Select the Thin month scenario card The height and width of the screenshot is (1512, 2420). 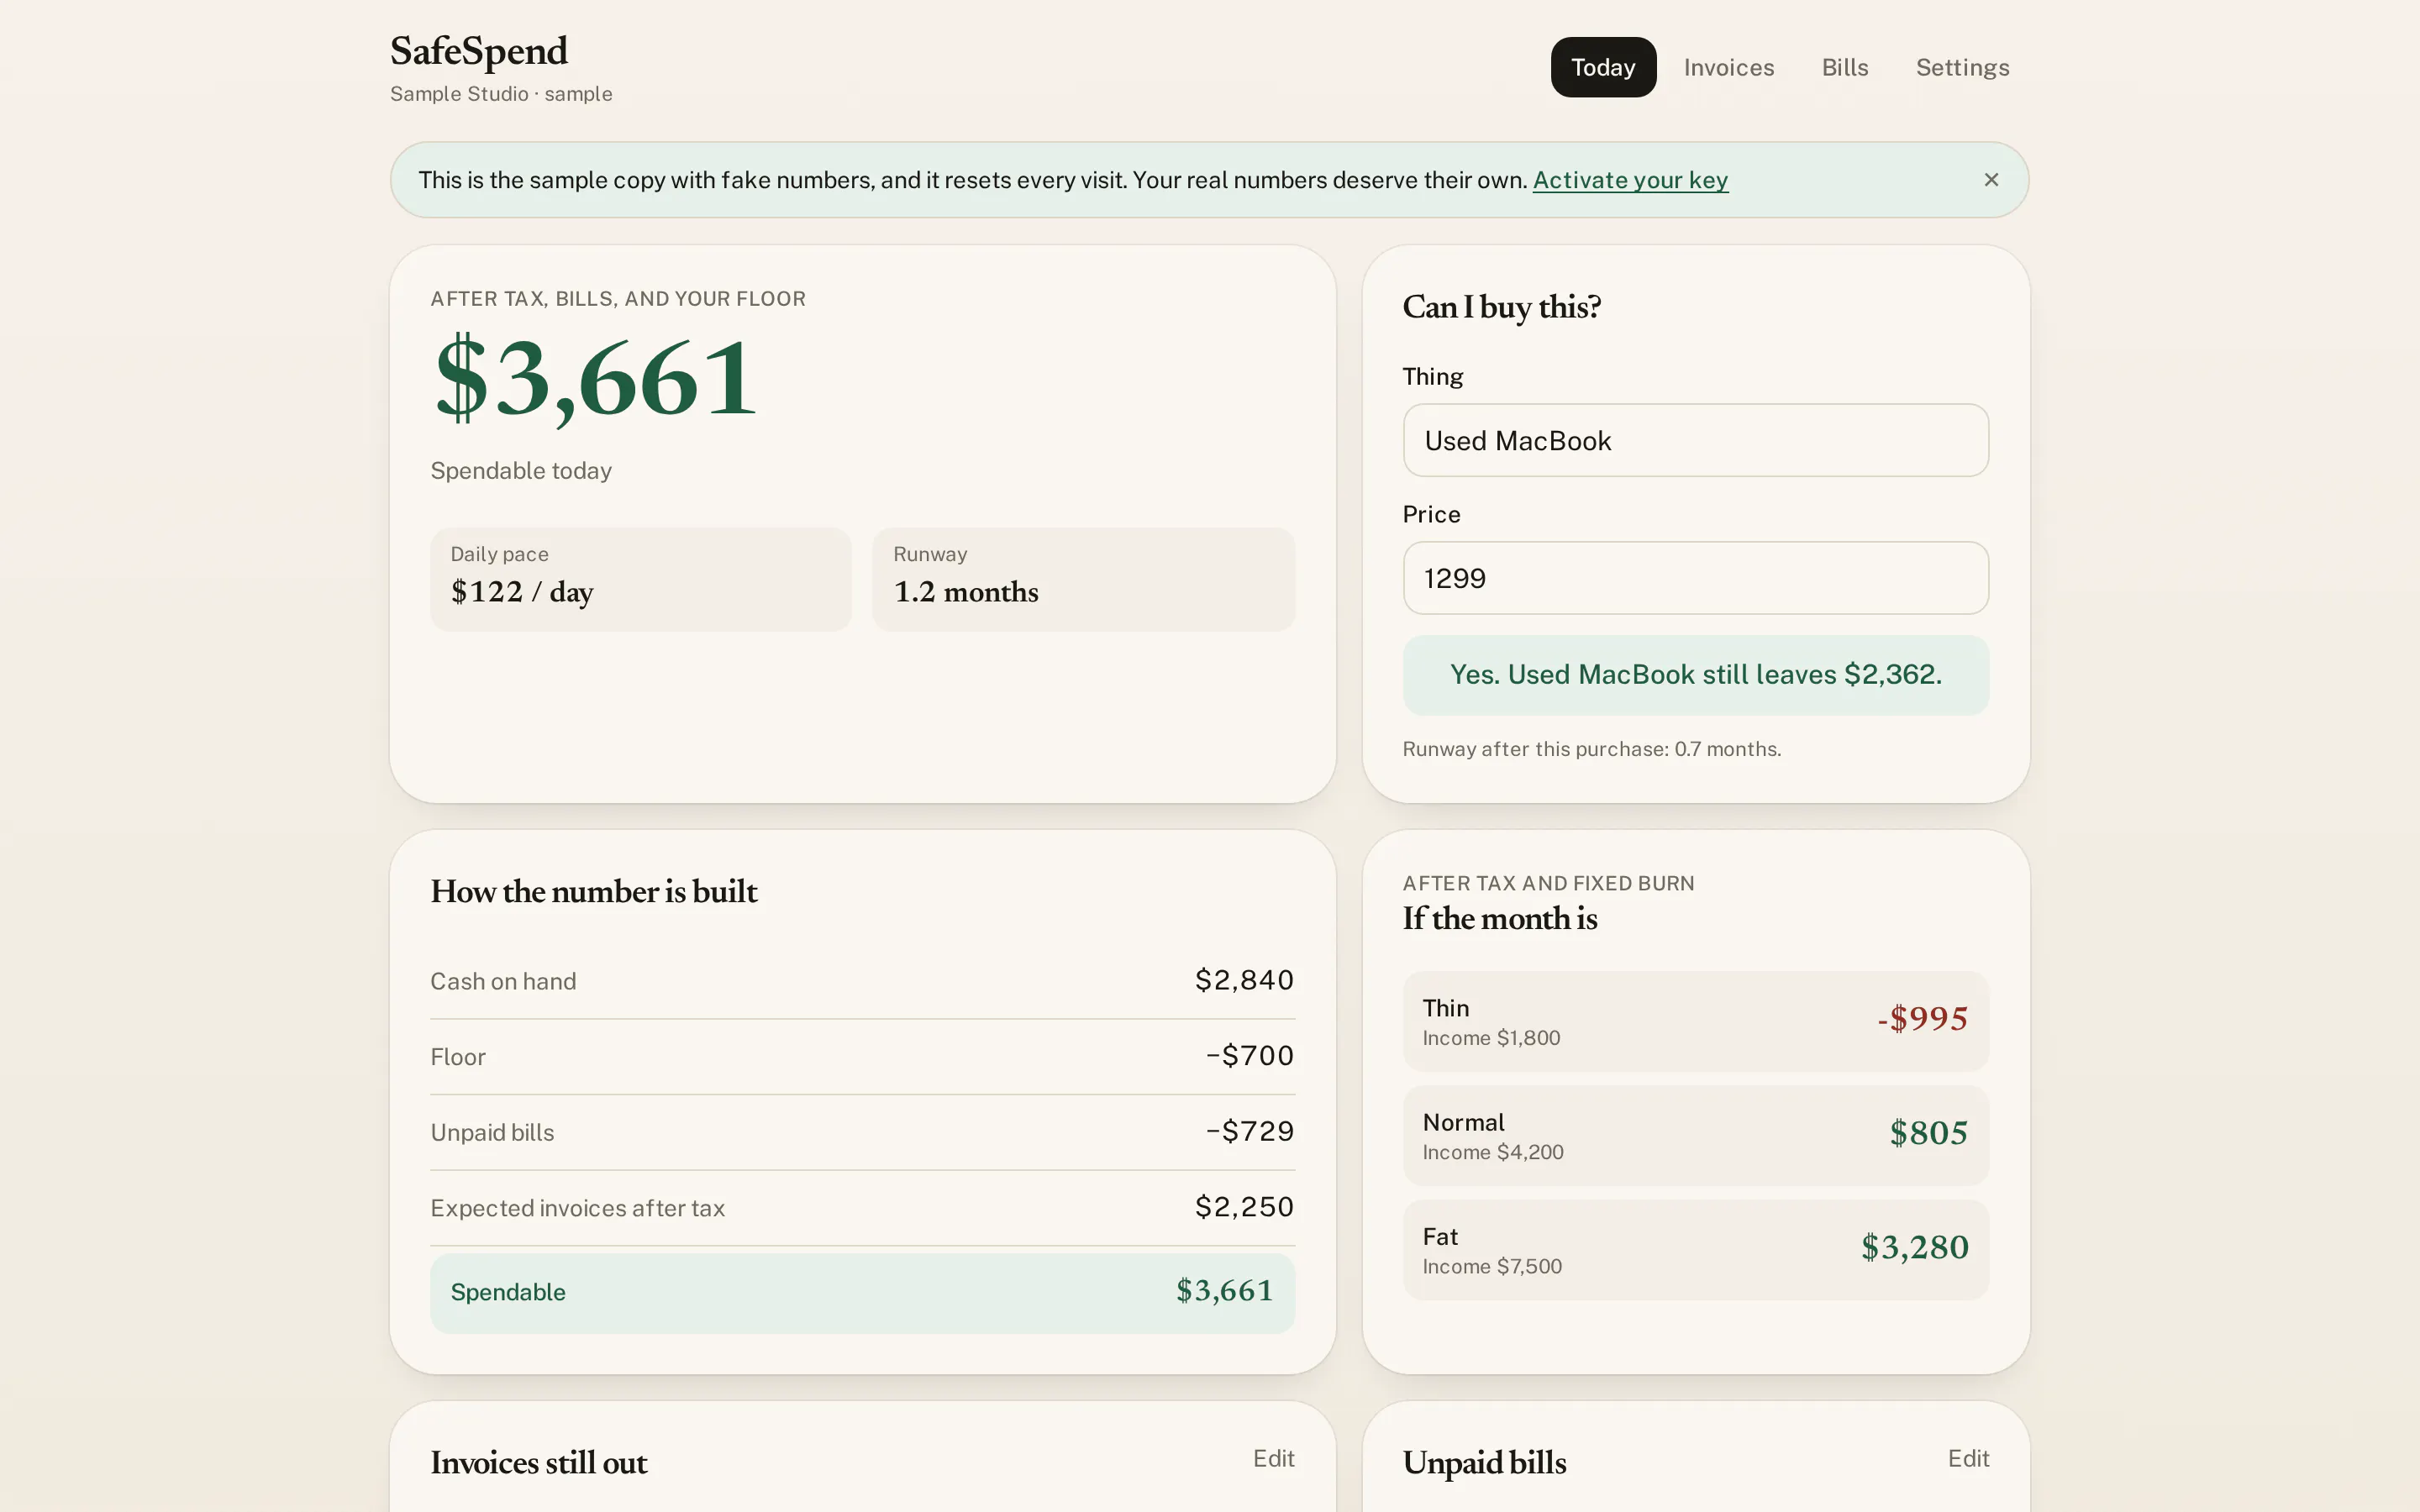coord(1695,1021)
